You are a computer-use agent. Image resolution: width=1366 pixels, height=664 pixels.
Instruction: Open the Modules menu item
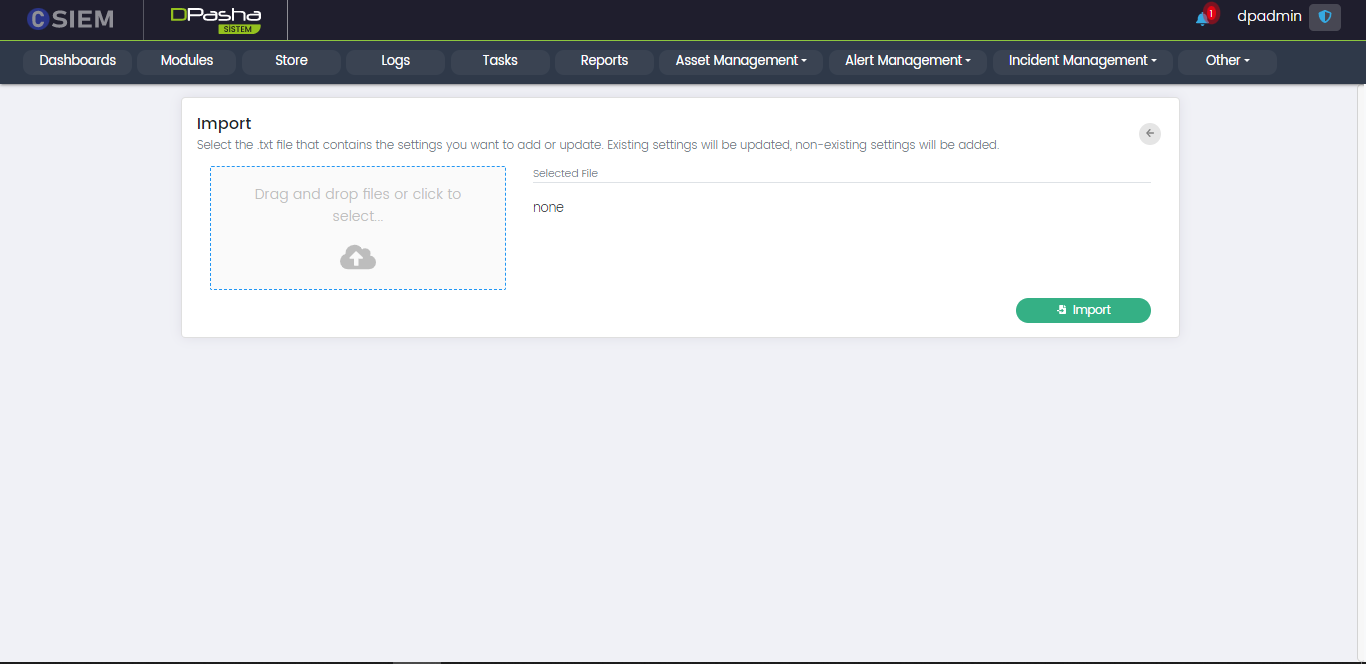tap(187, 61)
